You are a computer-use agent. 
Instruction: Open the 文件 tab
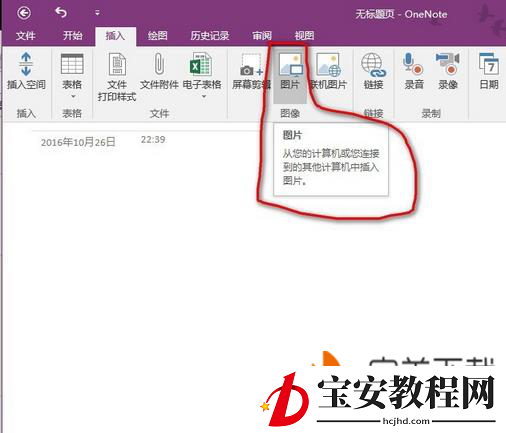point(25,35)
